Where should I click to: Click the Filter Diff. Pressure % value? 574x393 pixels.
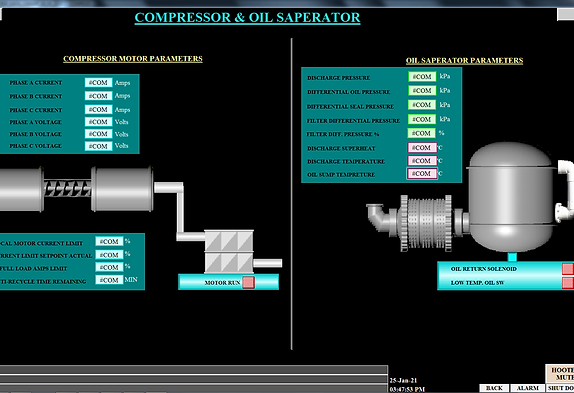point(421,133)
